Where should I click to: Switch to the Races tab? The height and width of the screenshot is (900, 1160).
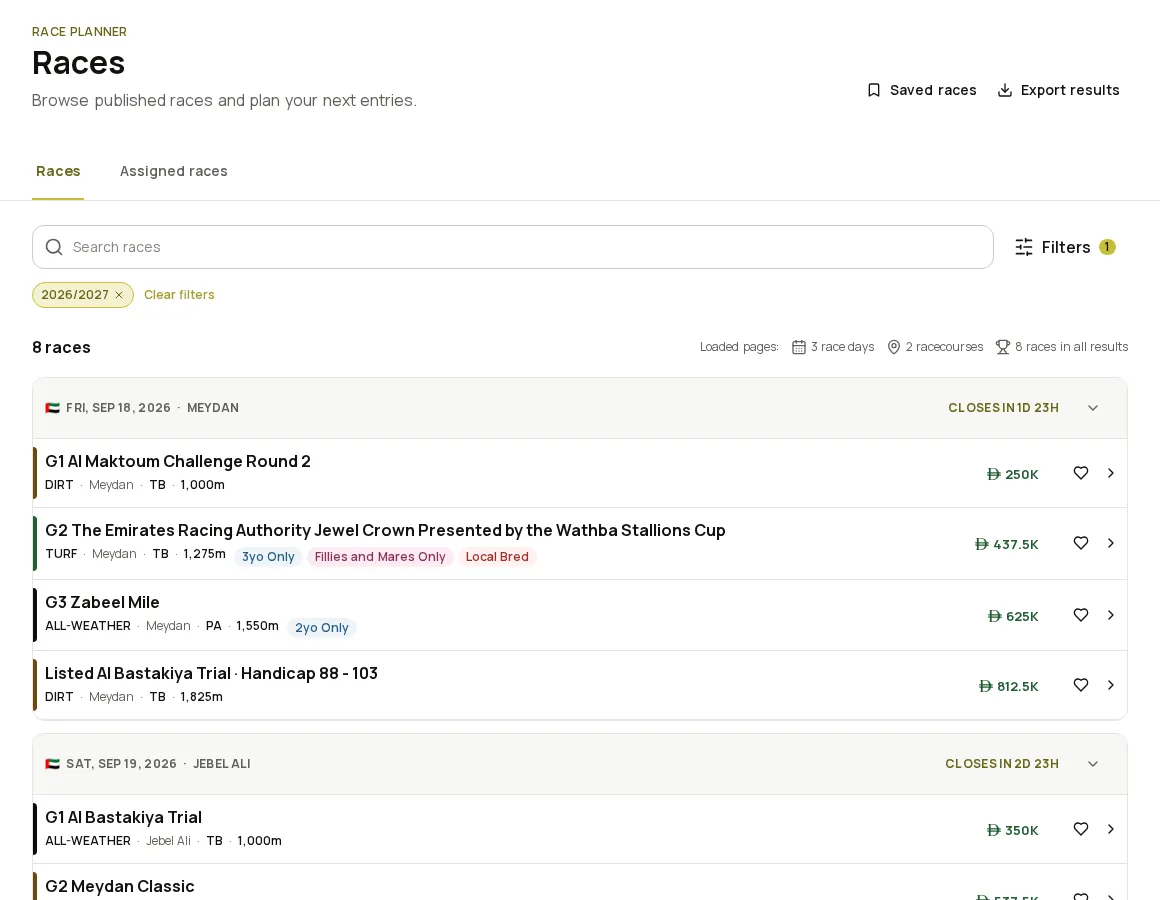point(58,172)
